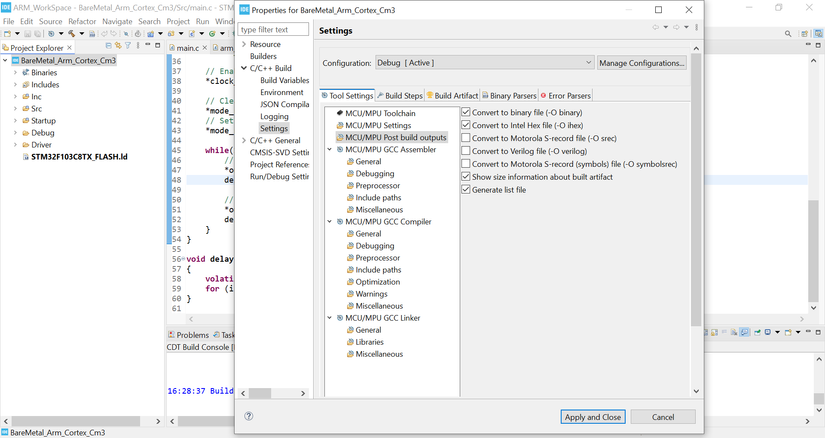
Task: Select the MCU/MPU Toolchain entry
Action: pos(379,113)
